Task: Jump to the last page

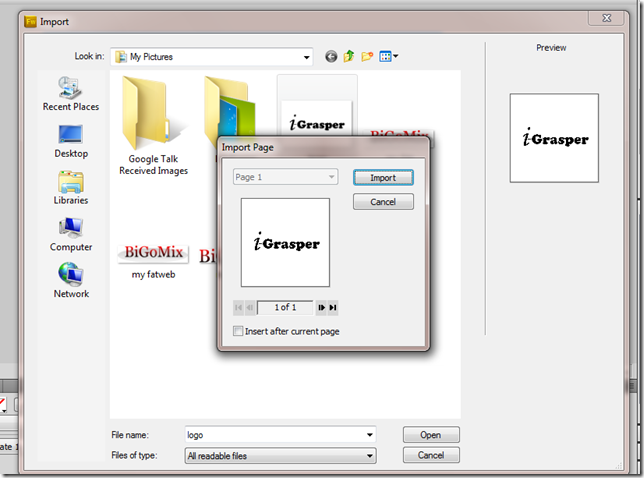Action: [x=333, y=308]
